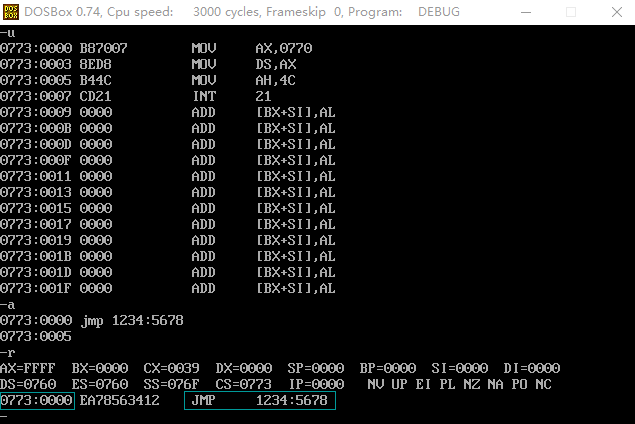This screenshot has width=635, height=424.
Task: Click address 0773:0003 in disassembly
Action: (x=36, y=64)
